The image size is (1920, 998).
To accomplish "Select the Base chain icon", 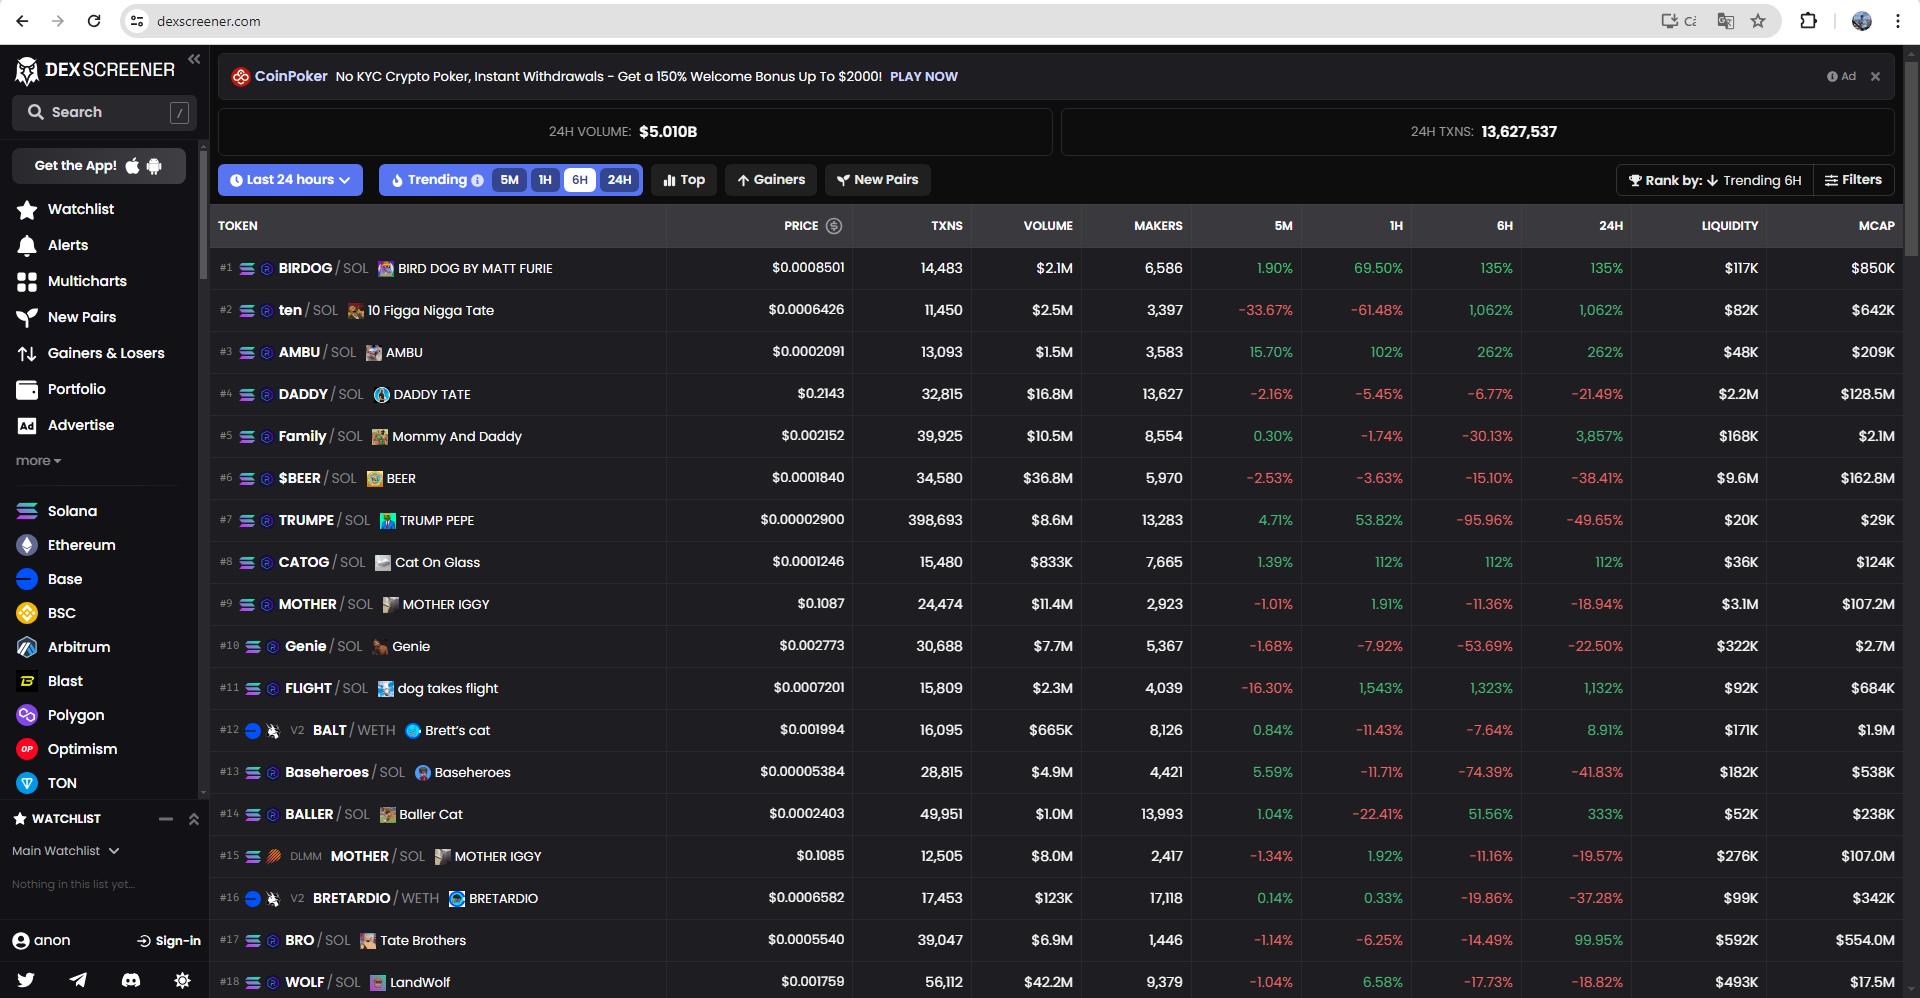I will (27, 579).
